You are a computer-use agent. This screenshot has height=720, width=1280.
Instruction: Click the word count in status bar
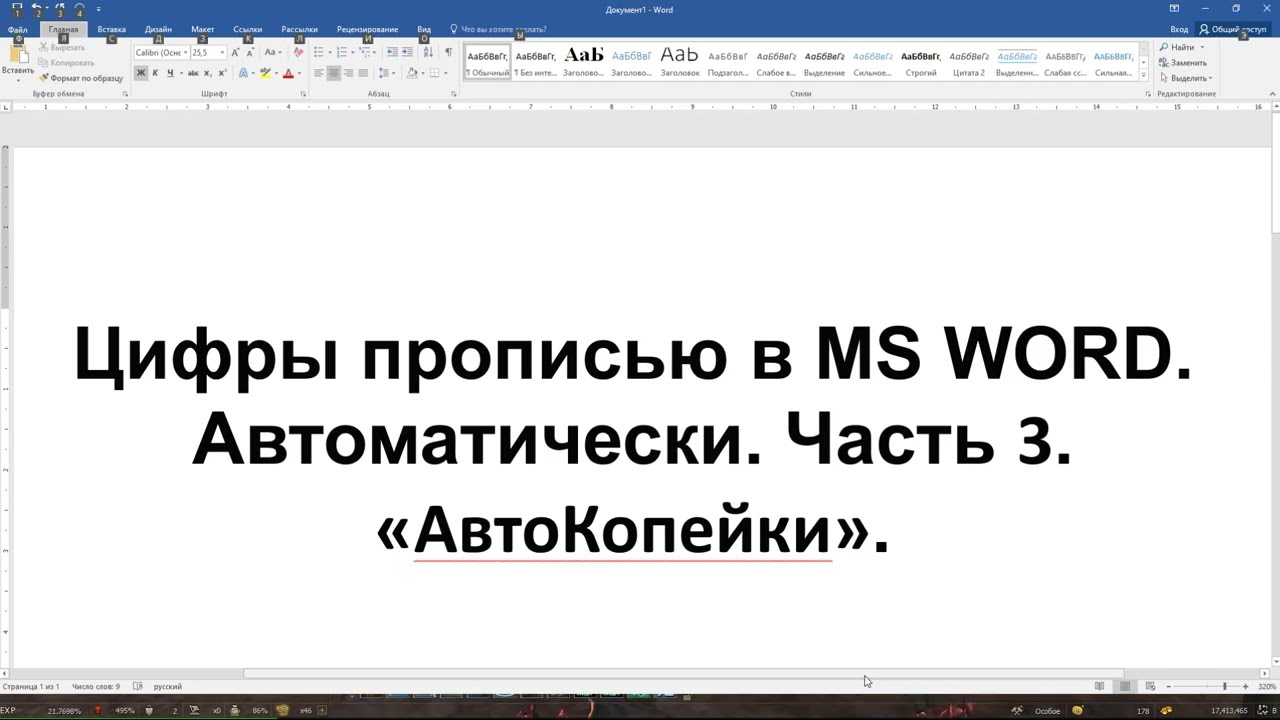pos(96,686)
